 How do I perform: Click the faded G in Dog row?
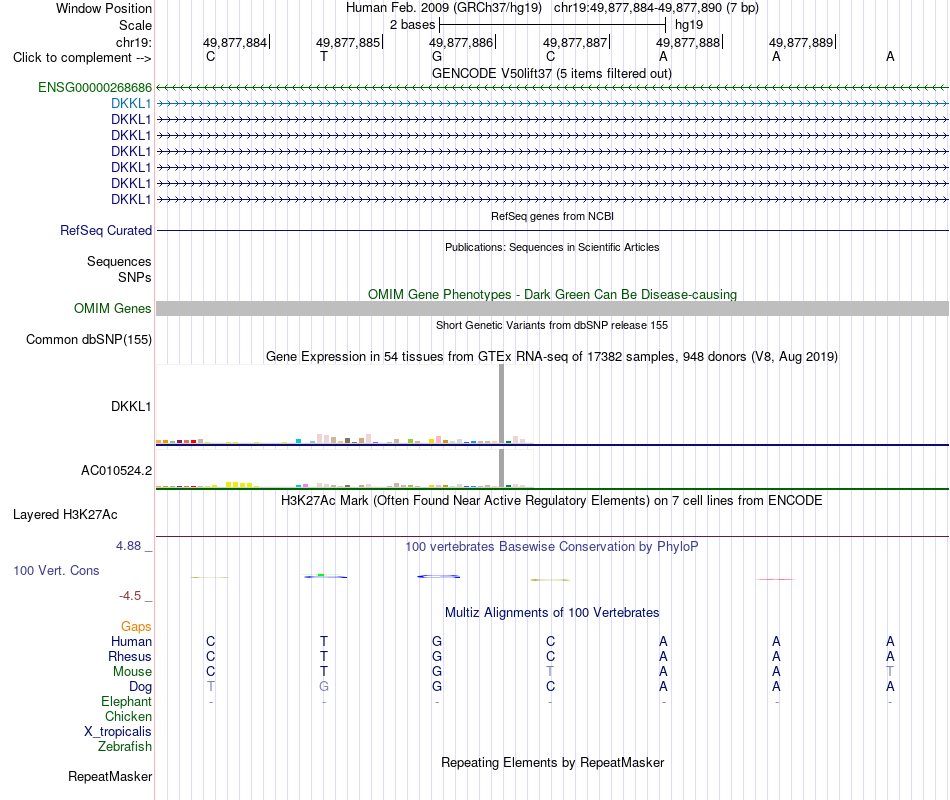click(324, 687)
